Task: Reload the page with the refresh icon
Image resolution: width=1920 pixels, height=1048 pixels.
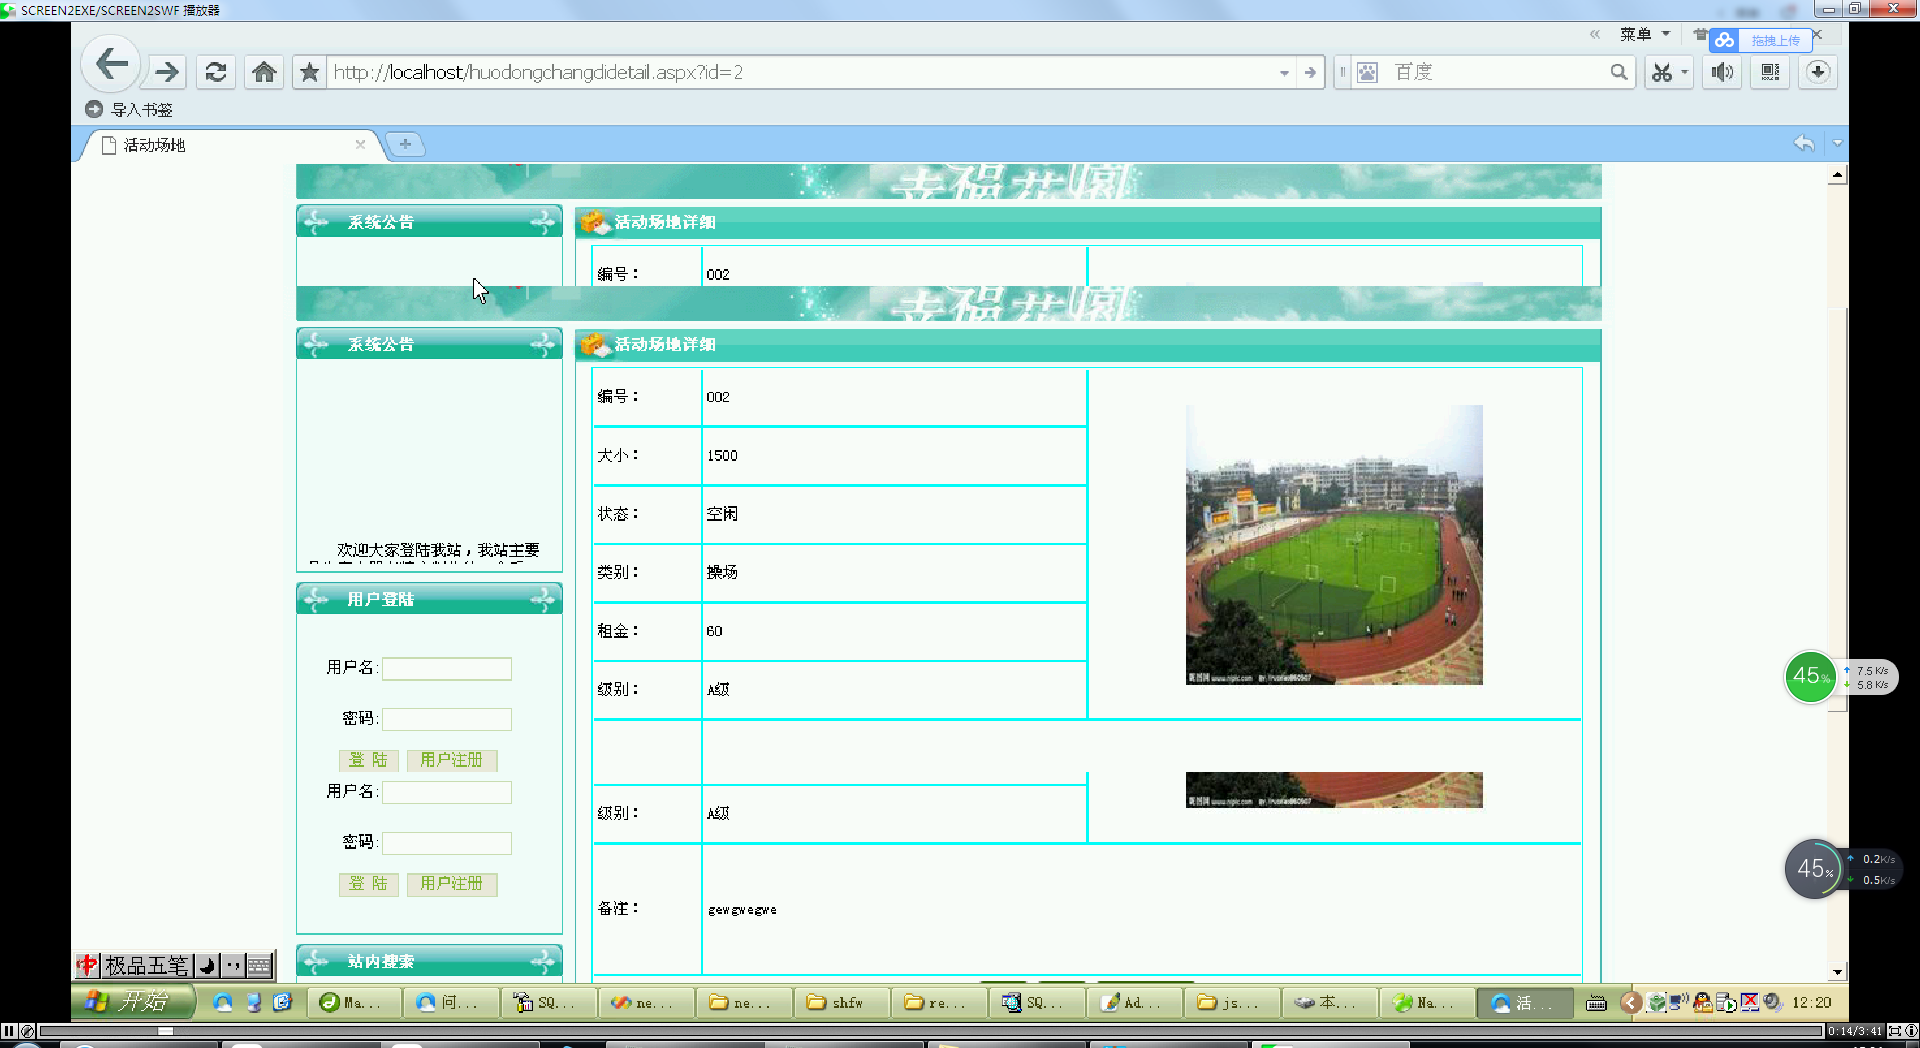Action: click(215, 72)
